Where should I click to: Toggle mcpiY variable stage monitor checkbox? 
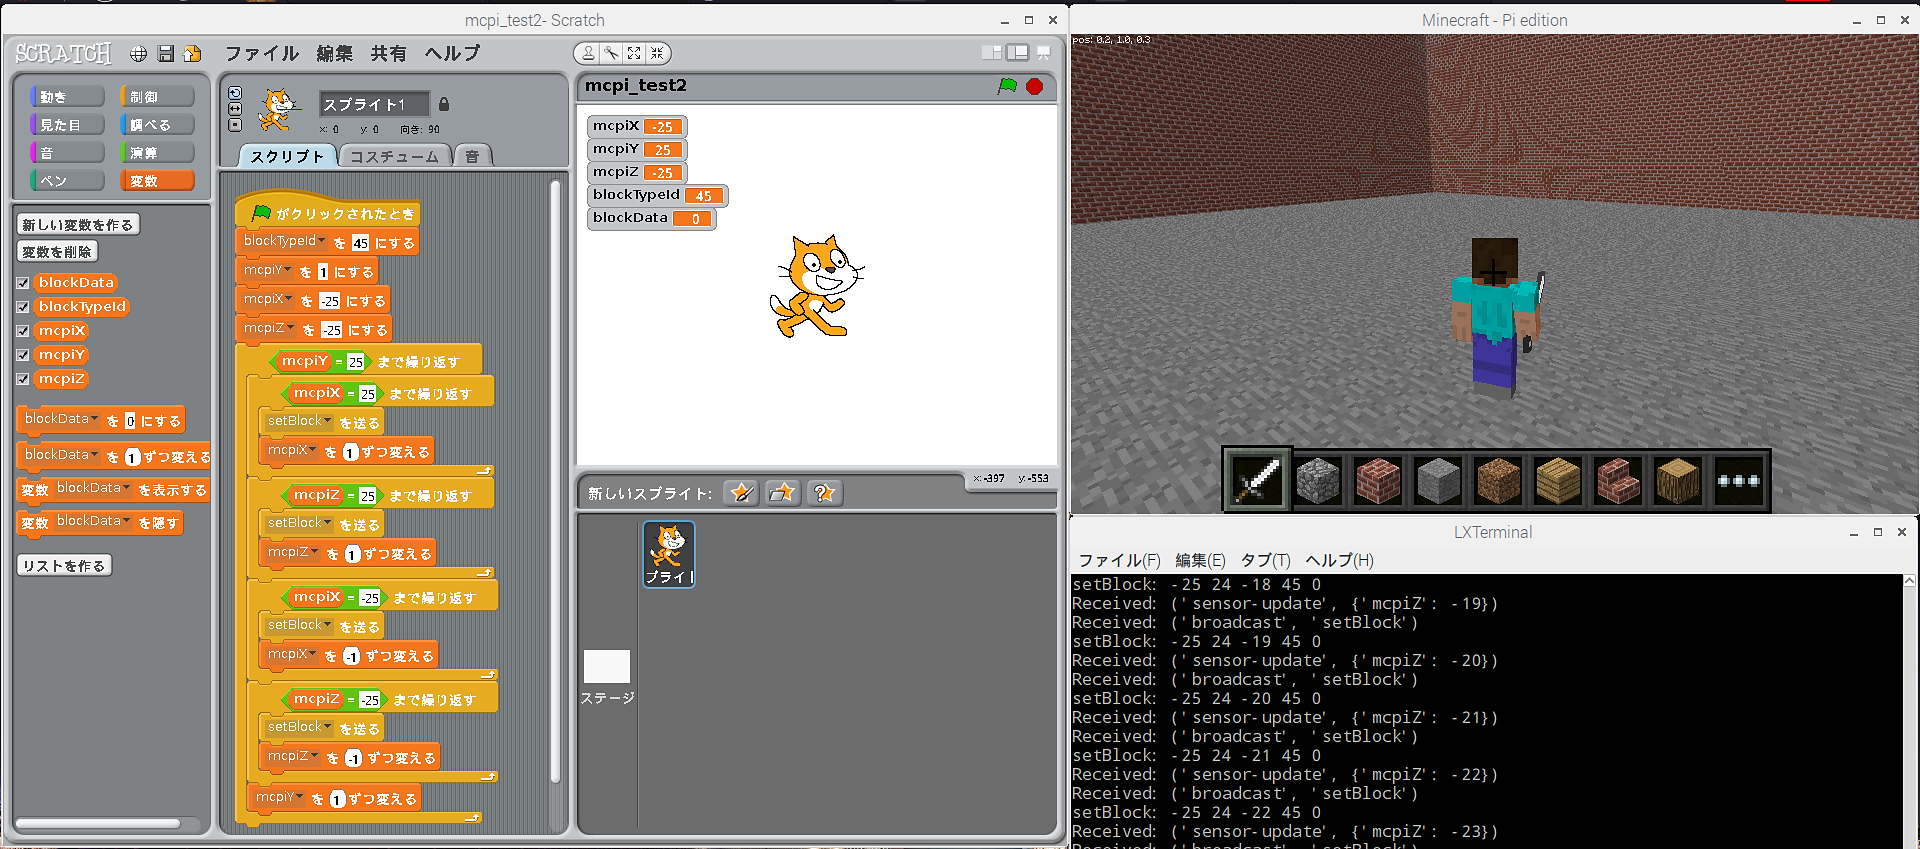[23, 355]
